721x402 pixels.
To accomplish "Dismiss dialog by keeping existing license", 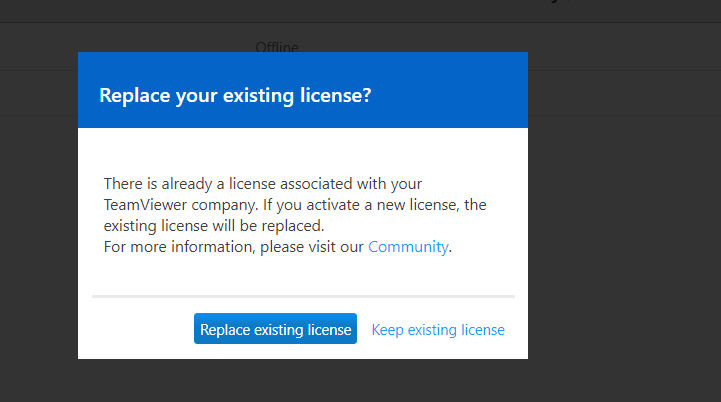I will 438,330.
